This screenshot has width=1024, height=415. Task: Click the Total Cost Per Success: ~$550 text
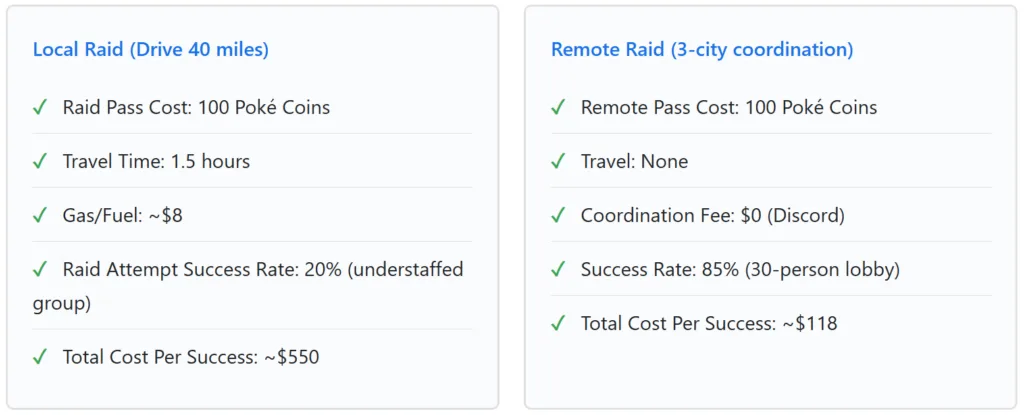coord(190,357)
